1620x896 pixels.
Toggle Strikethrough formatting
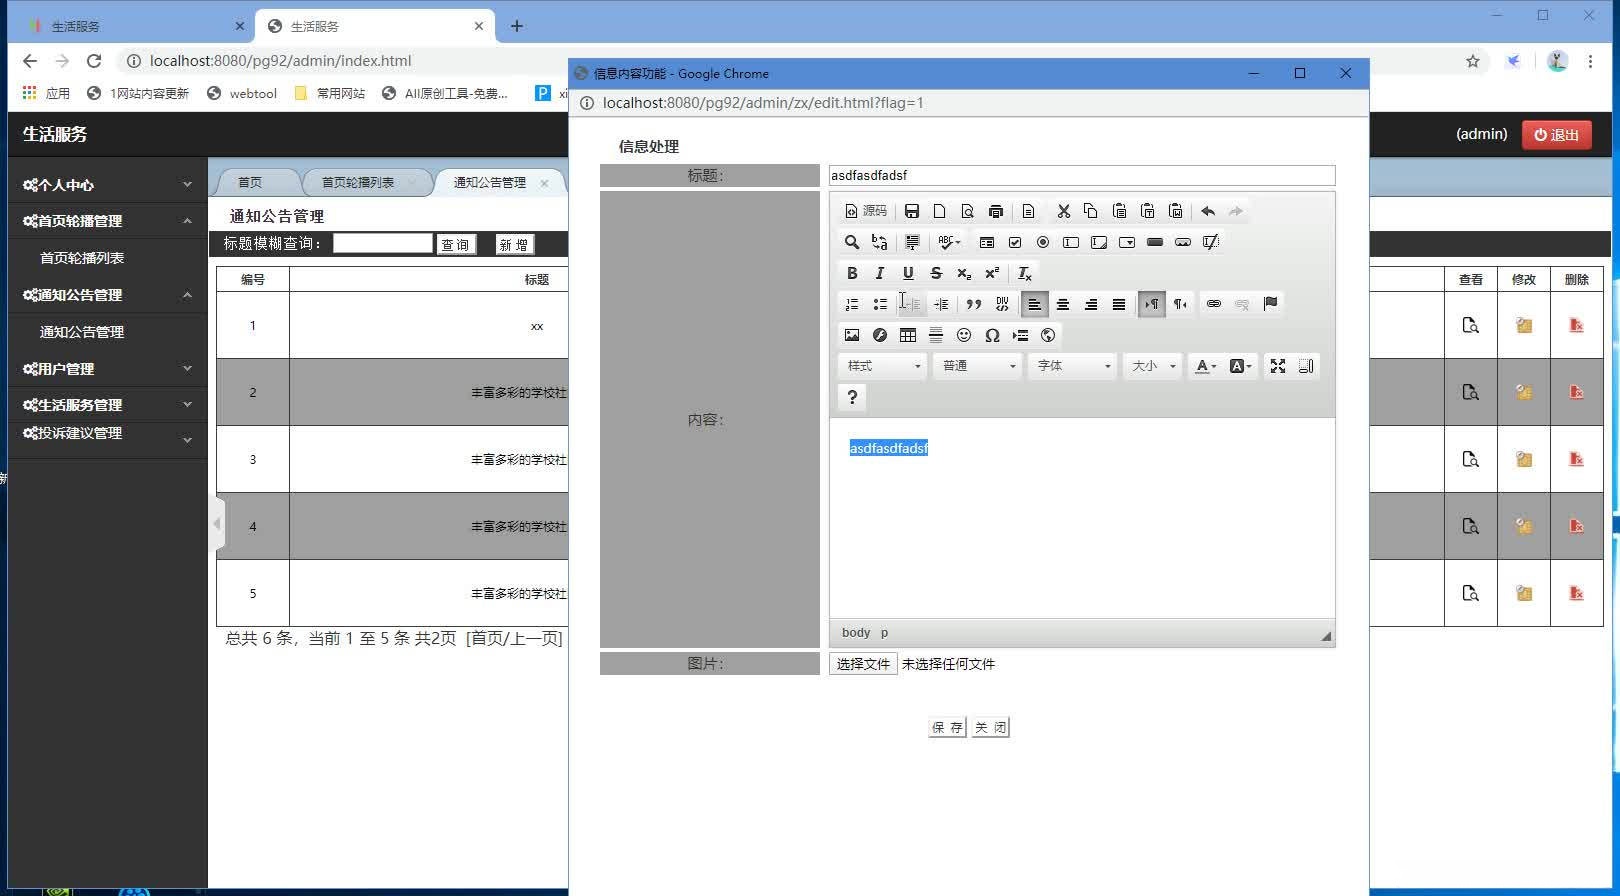click(x=936, y=273)
